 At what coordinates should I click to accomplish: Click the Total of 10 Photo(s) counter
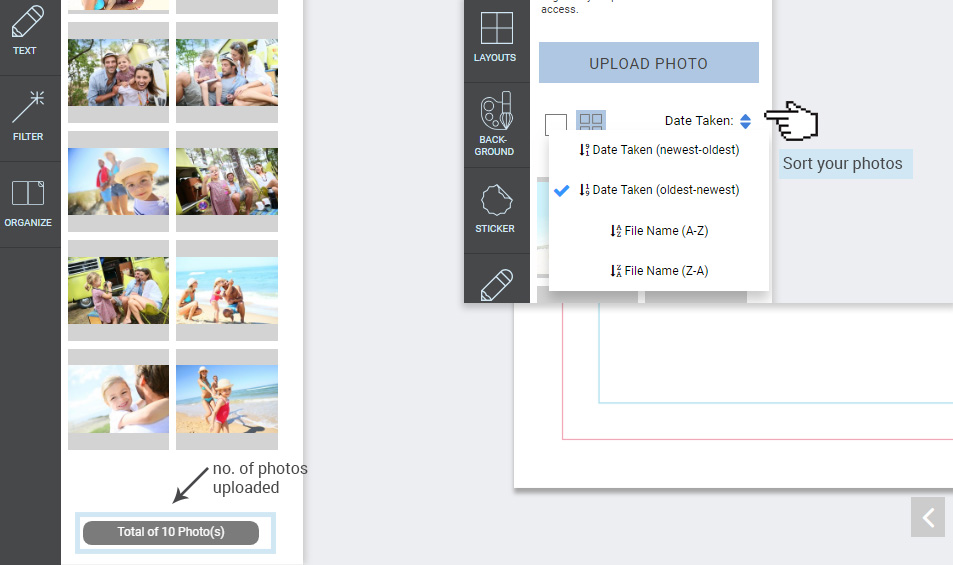(171, 532)
